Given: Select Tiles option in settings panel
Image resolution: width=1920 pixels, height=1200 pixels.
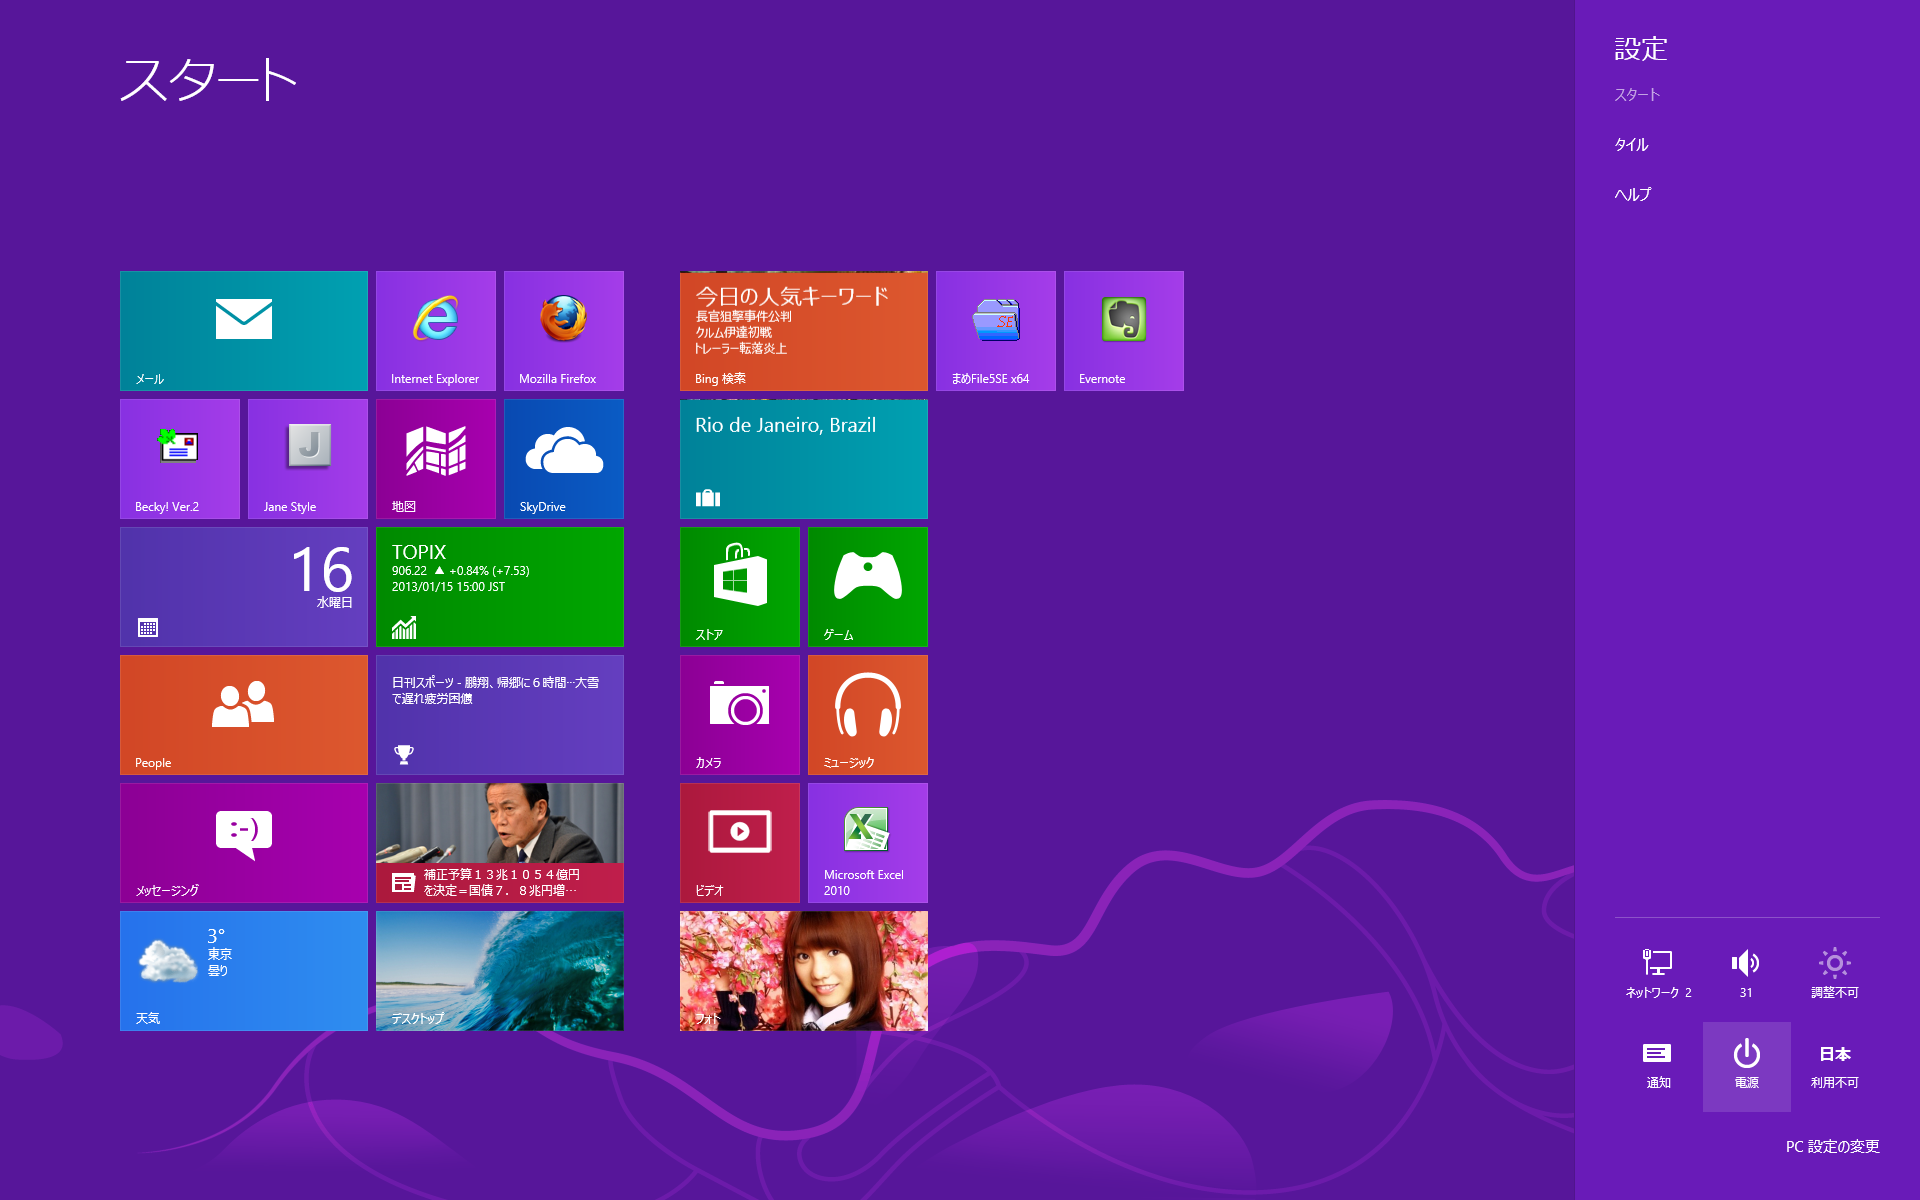Looking at the screenshot, I should tap(1631, 145).
